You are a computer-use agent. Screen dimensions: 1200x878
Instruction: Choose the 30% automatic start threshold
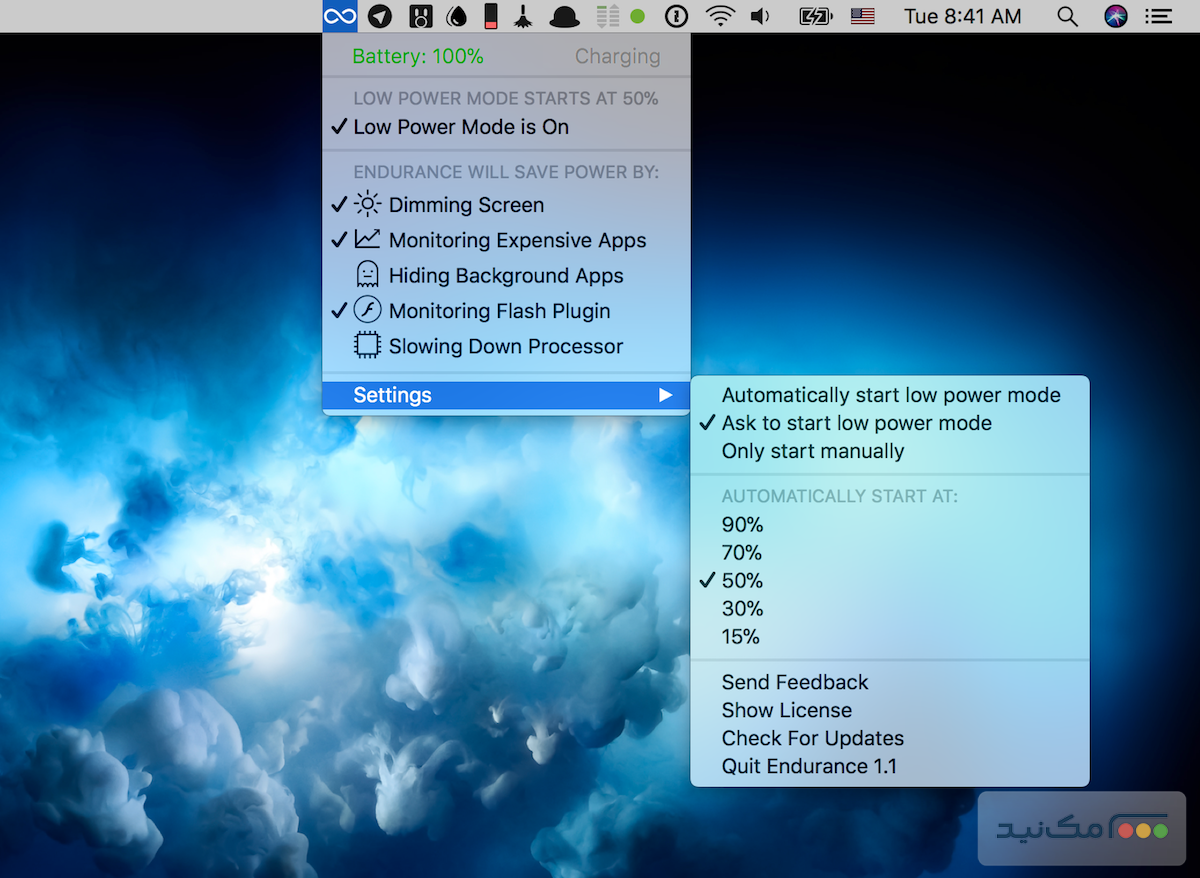(742, 608)
